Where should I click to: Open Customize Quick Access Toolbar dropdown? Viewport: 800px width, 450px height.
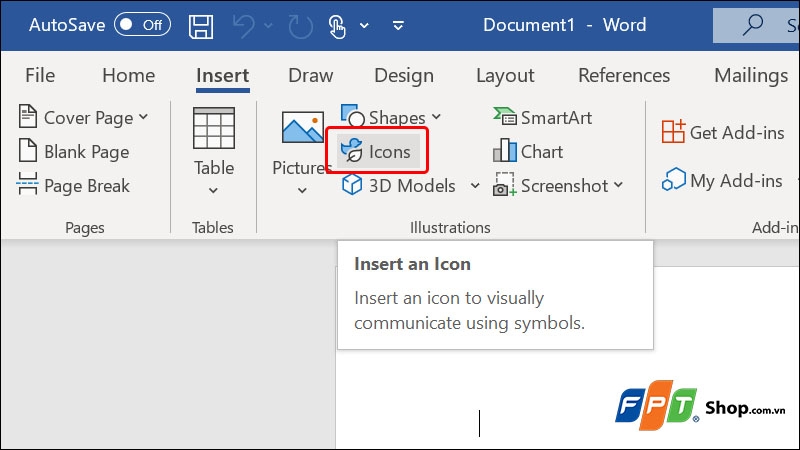(398, 25)
